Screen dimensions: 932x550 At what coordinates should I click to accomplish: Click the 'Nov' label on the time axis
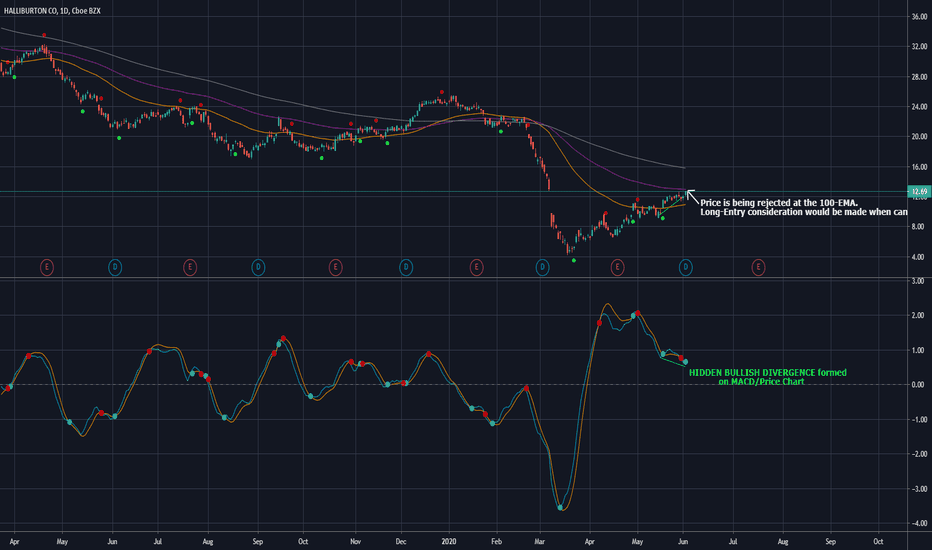[355, 542]
